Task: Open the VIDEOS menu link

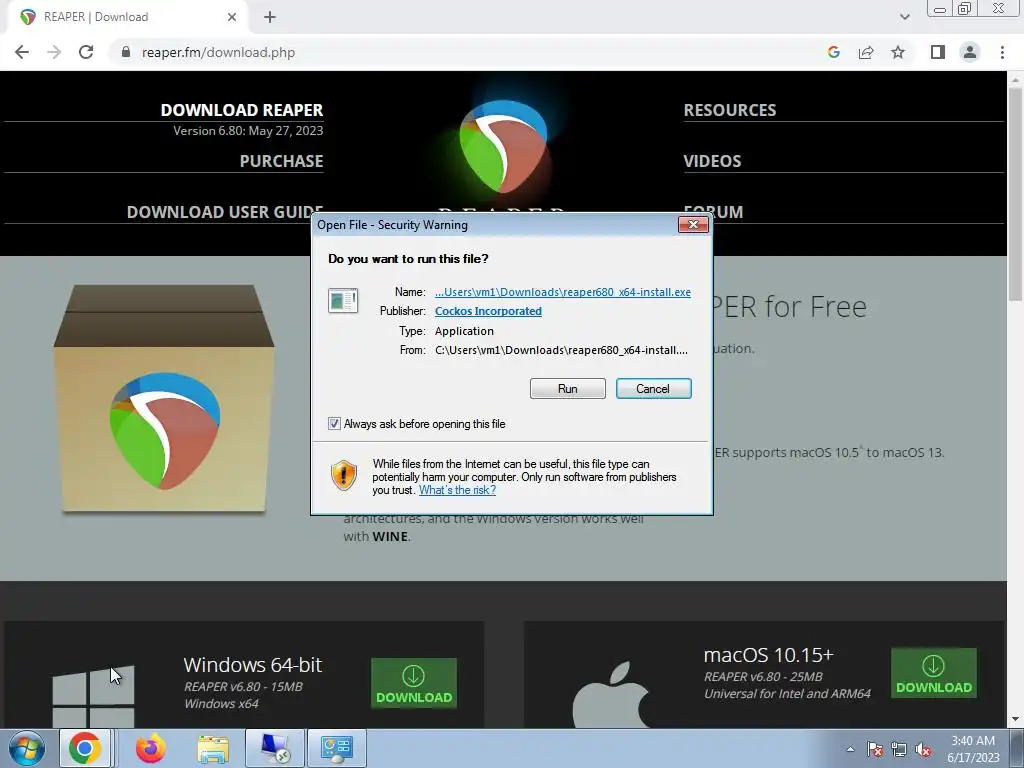Action: [x=712, y=161]
